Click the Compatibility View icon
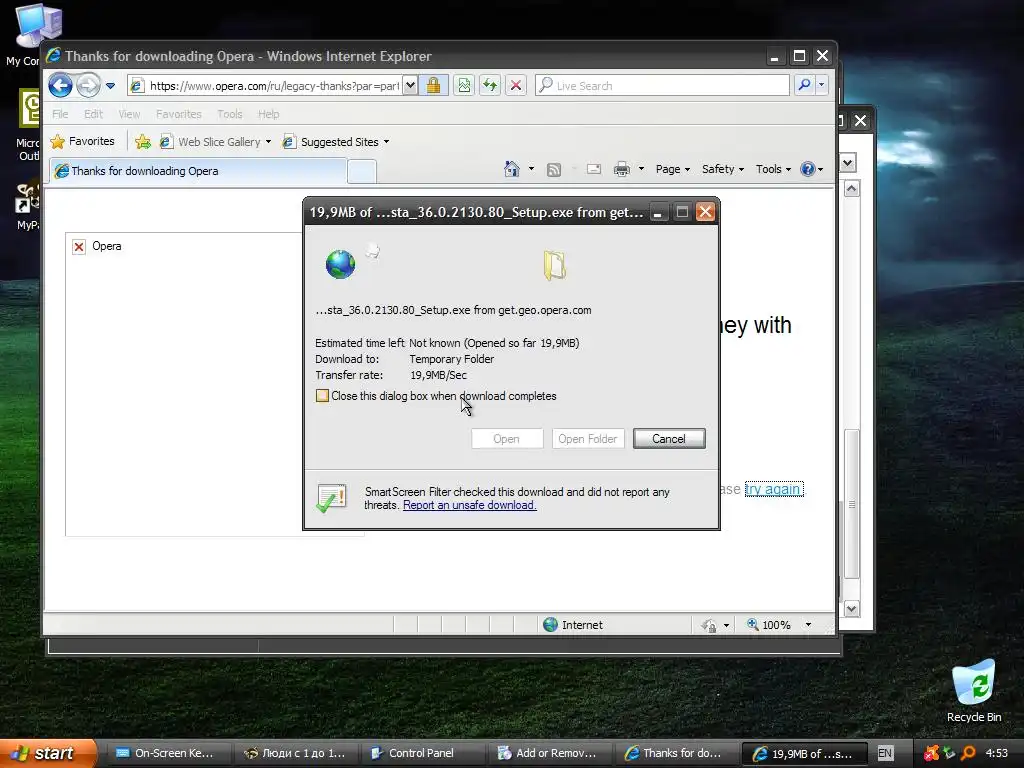 [x=464, y=86]
